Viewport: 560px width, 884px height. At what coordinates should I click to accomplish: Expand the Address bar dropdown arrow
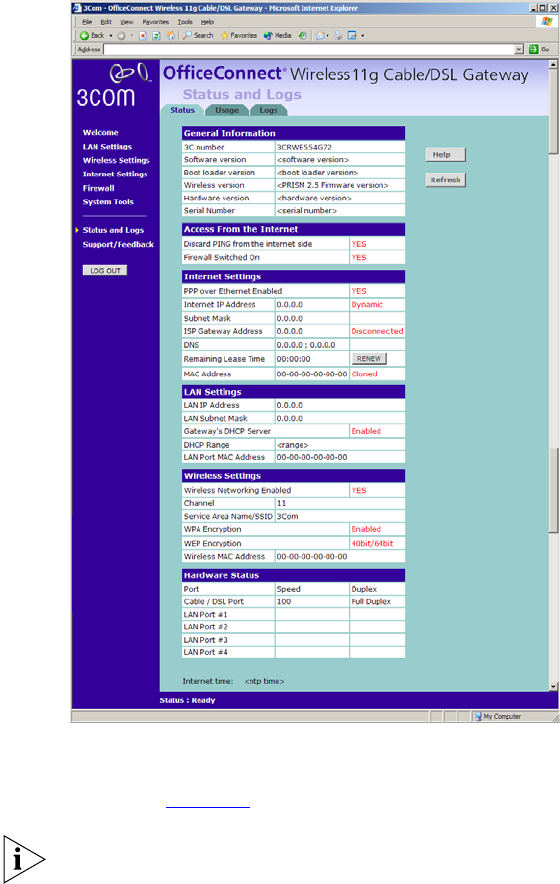click(519, 50)
